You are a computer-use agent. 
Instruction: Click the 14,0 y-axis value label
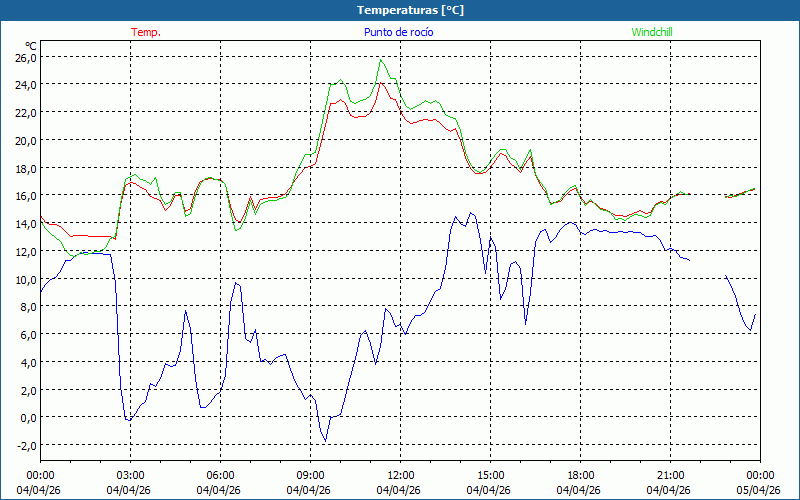pos(25,223)
